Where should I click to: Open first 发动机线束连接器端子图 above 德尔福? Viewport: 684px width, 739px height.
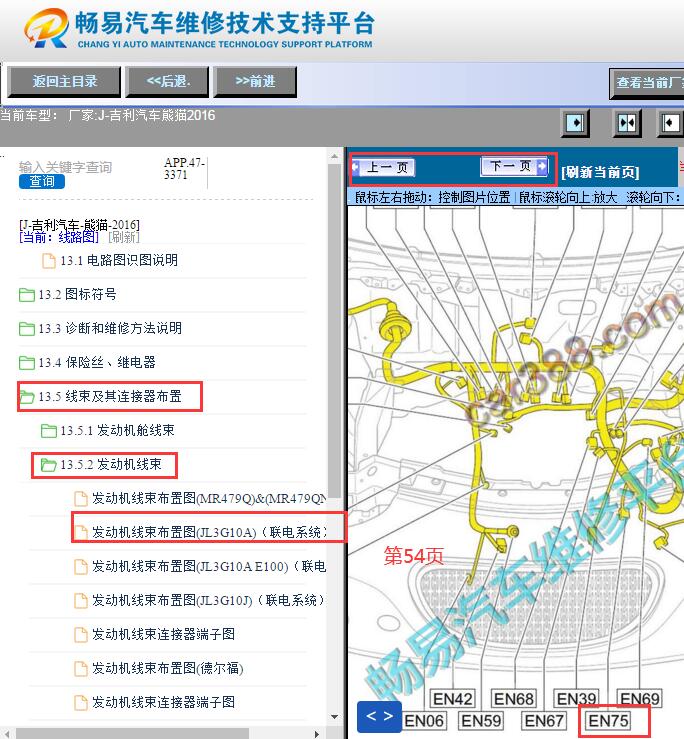click(163, 634)
